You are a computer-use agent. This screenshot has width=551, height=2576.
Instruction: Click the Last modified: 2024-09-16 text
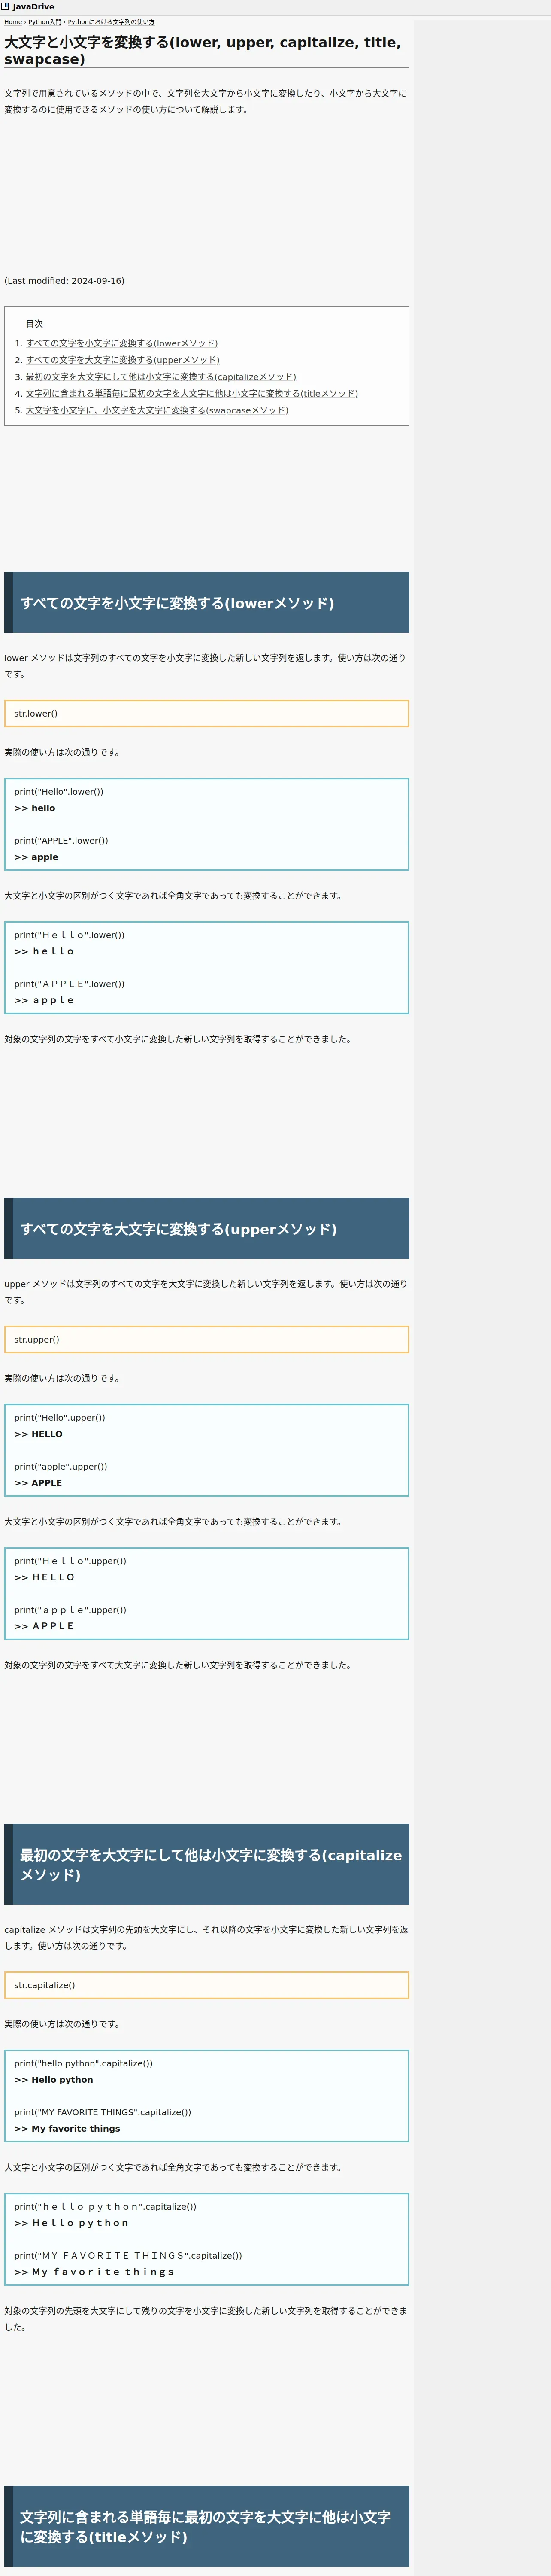click(x=65, y=281)
